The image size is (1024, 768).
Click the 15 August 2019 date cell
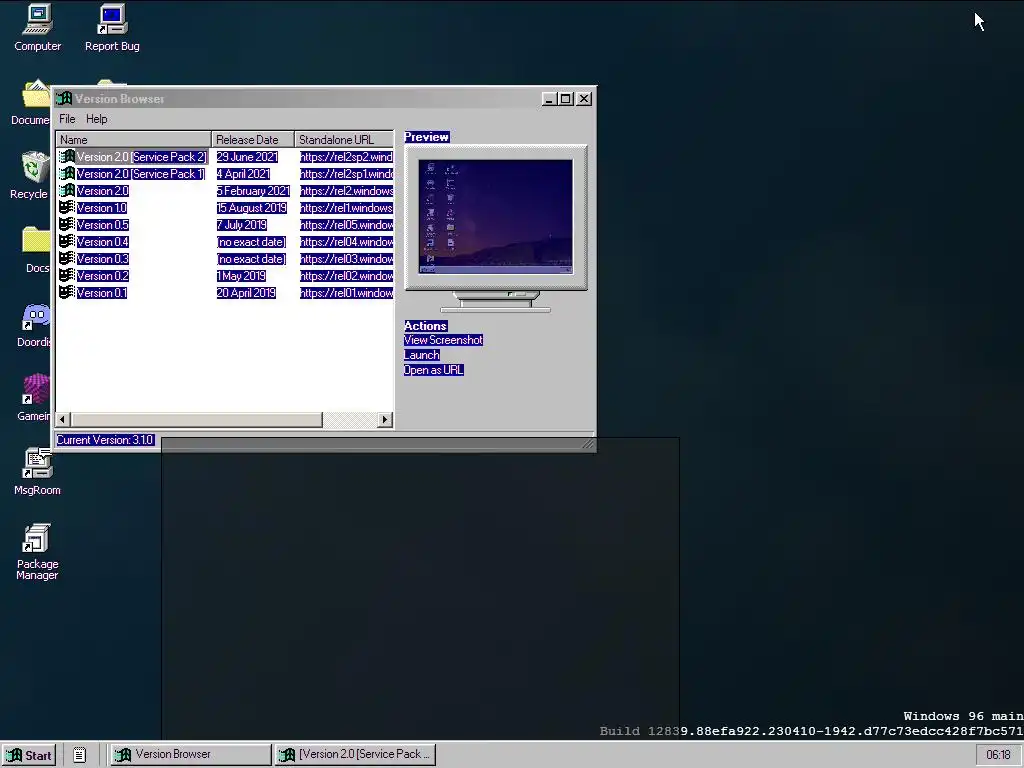(252, 208)
